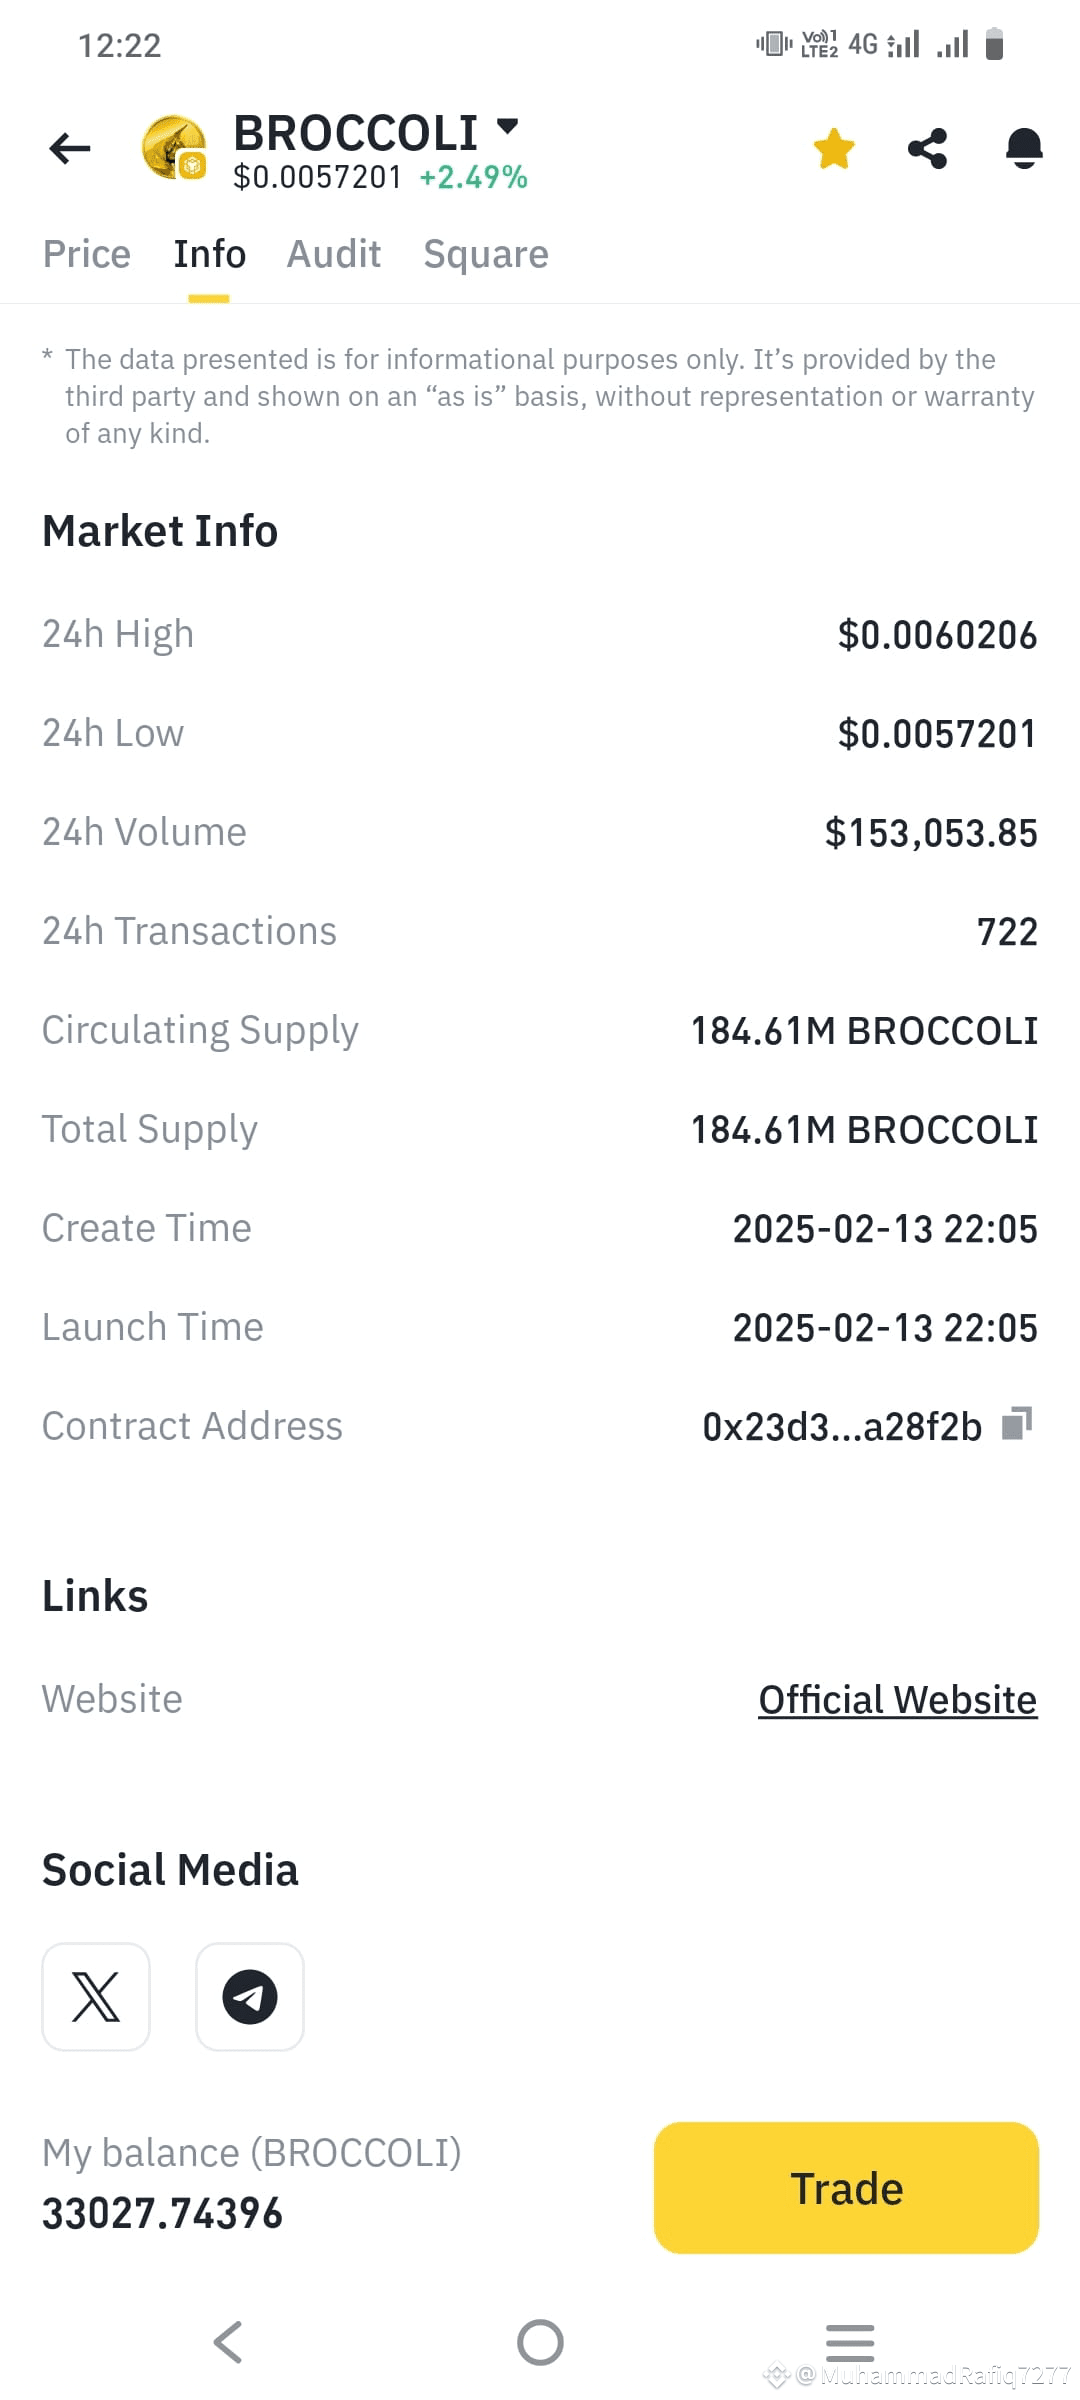Open price alerts via the bell icon
The height and width of the screenshot is (2400, 1080).
click(x=1023, y=148)
